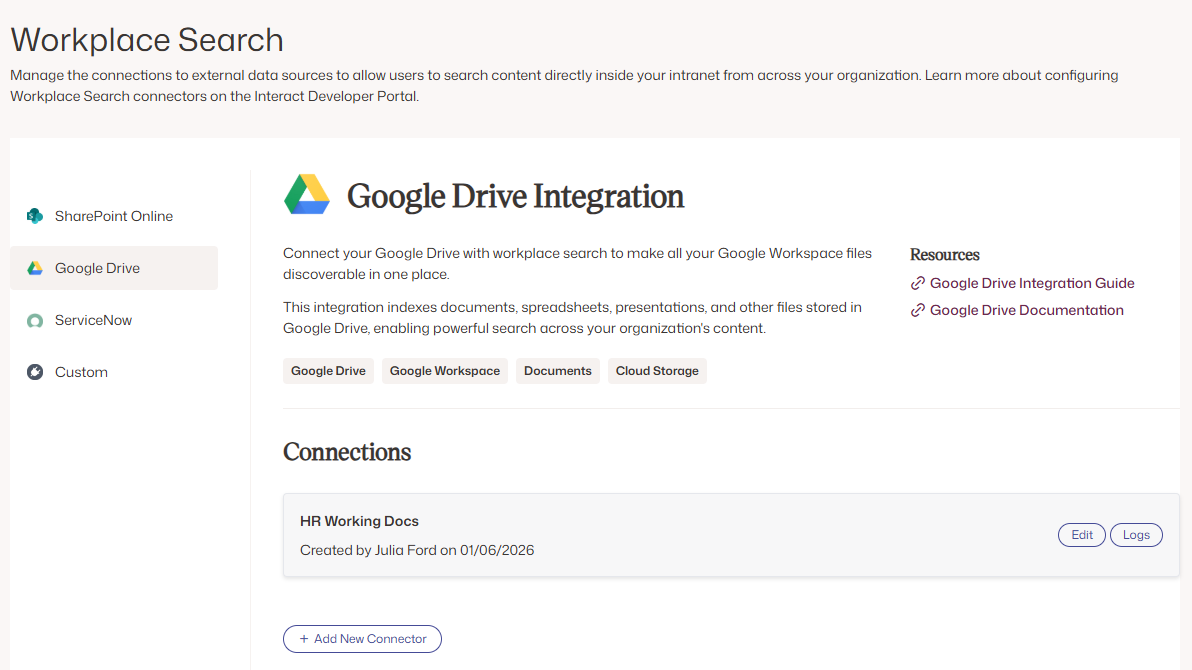Click 'Created by Julia Ford on 01/06/2026' text
The width and height of the screenshot is (1192, 670).
pos(417,550)
